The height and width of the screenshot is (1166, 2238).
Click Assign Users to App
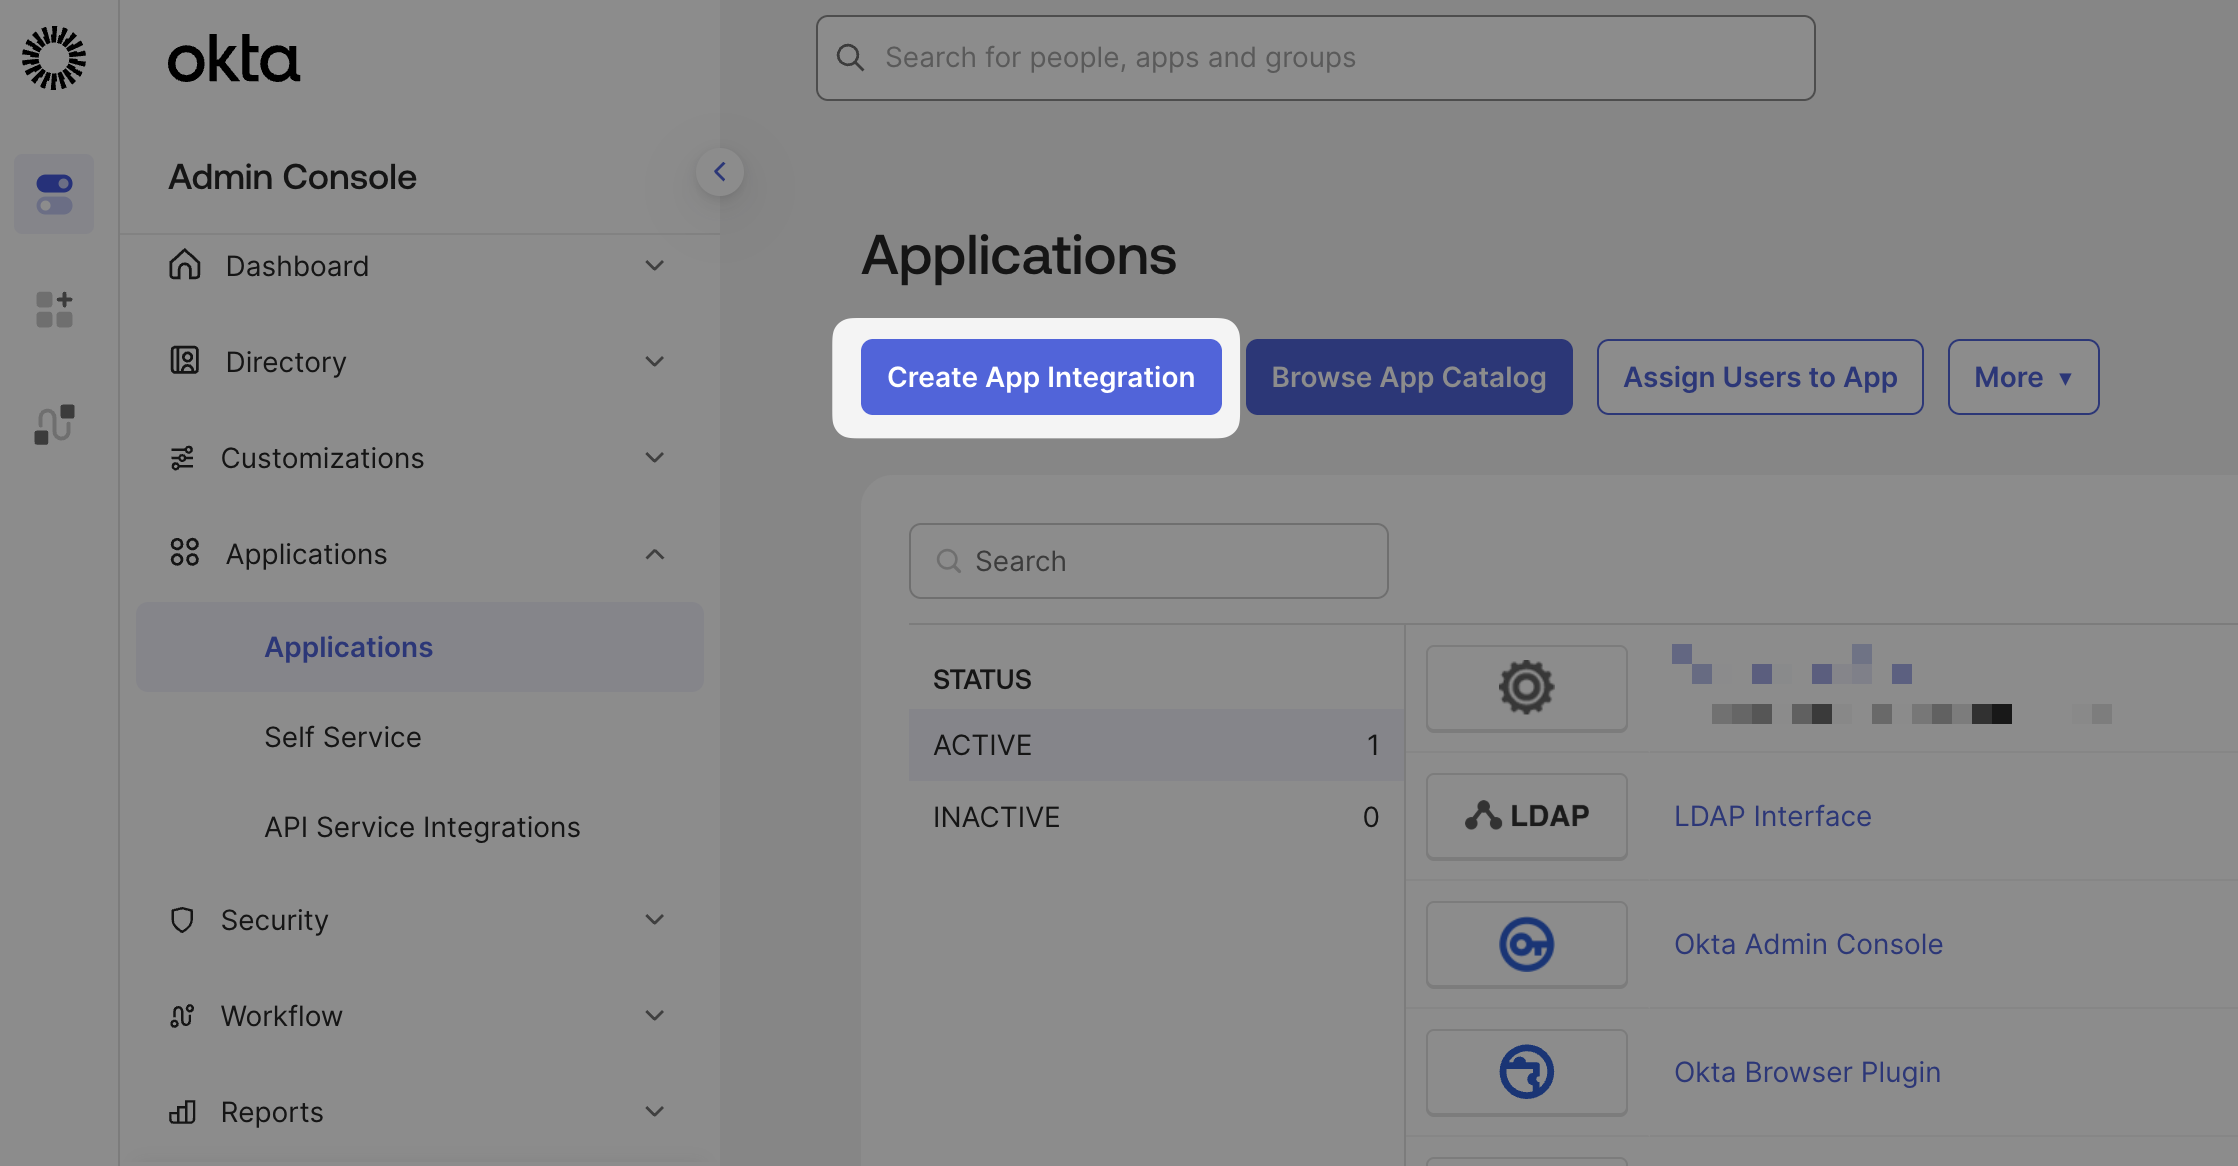coord(1760,377)
